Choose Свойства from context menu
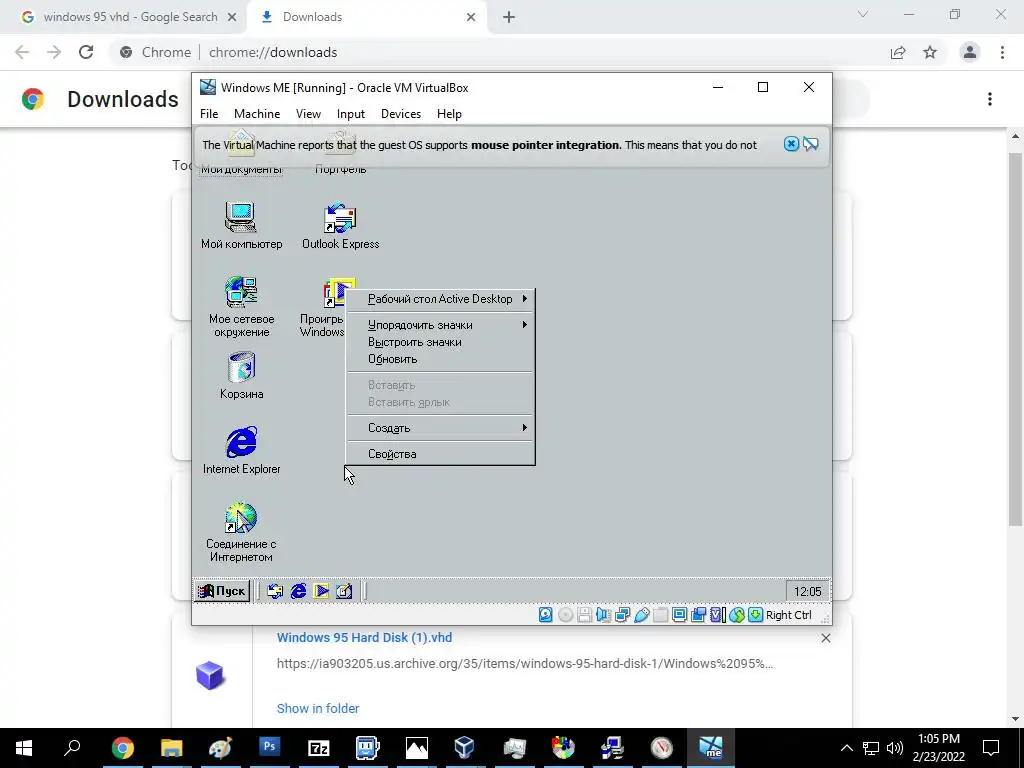The height and width of the screenshot is (768, 1024). pyautogui.click(x=441, y=454)
